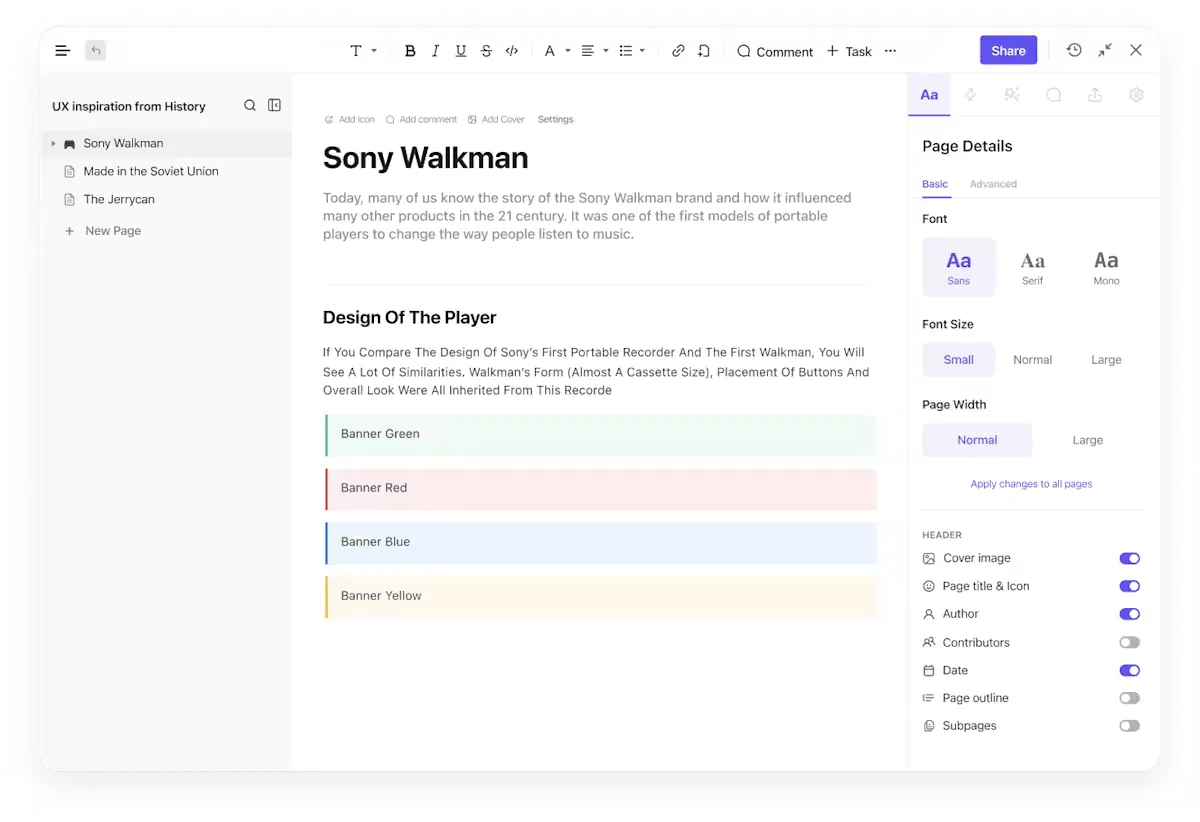Enable the Subpages switch
This screenshot has width=1200, height=822.
tap(1129, 726)
